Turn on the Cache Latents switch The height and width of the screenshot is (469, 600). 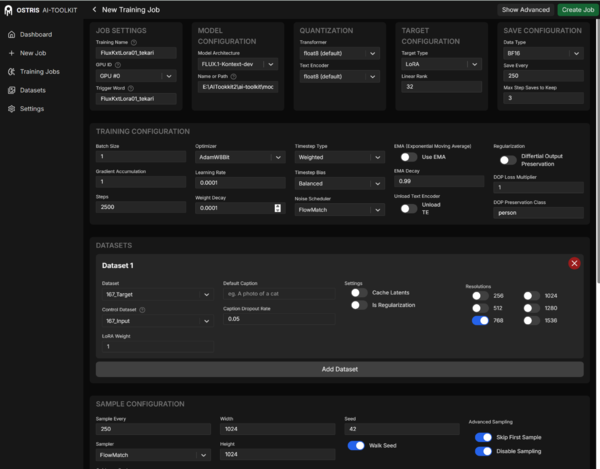pos(358,292)
